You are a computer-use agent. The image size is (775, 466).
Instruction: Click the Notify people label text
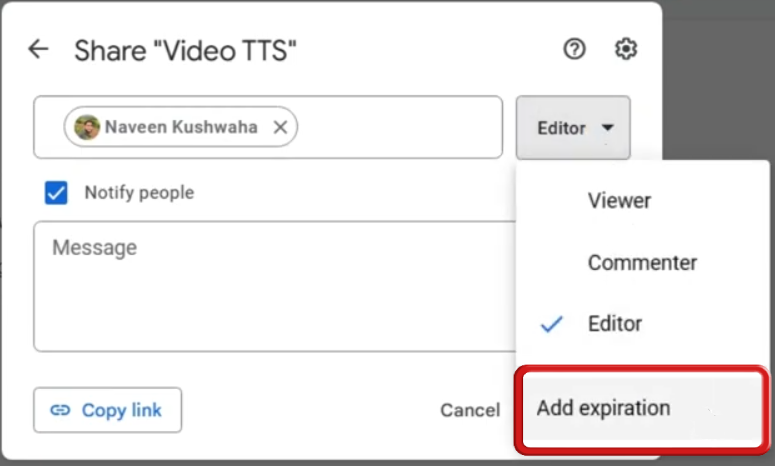139,192
